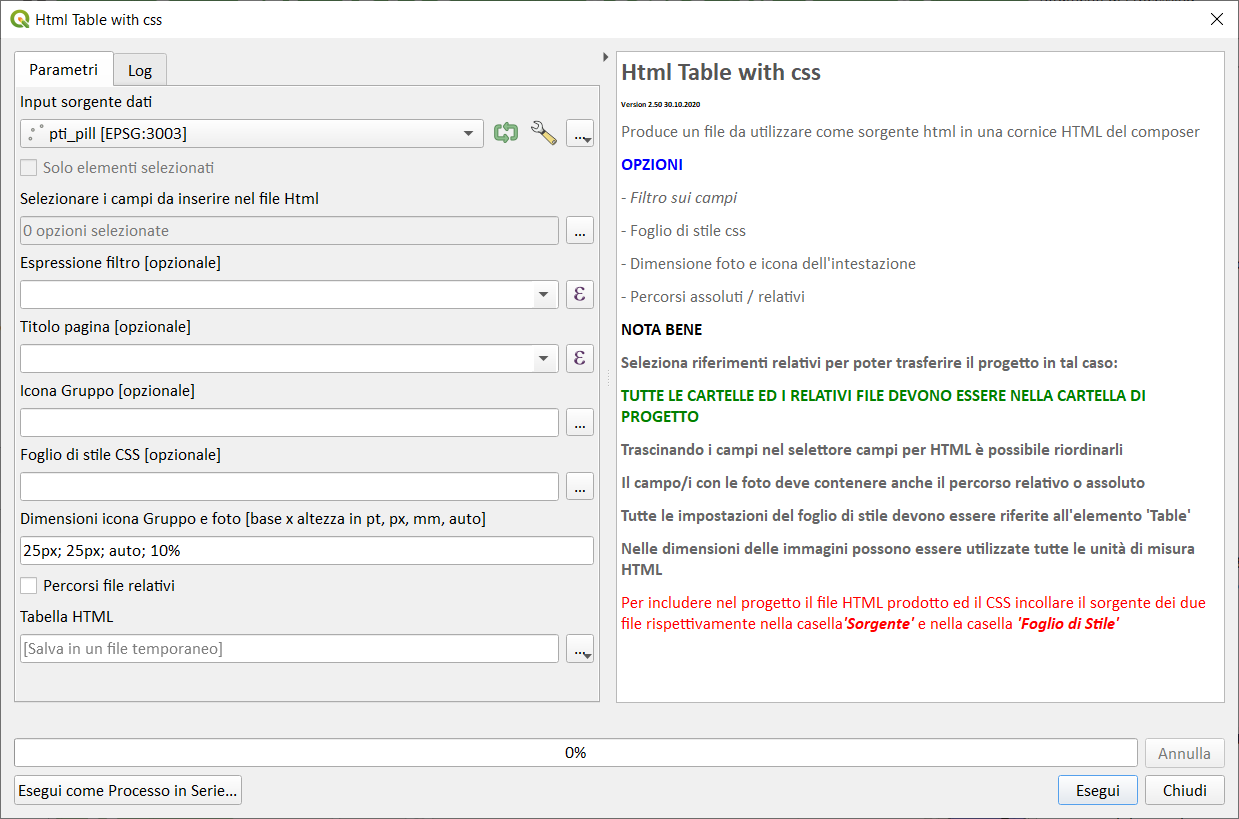The image size is (1239, 819).
Task: Enable Percorsi file relativi checkbox
Action: pyautogui.click(x=29, y=585)
